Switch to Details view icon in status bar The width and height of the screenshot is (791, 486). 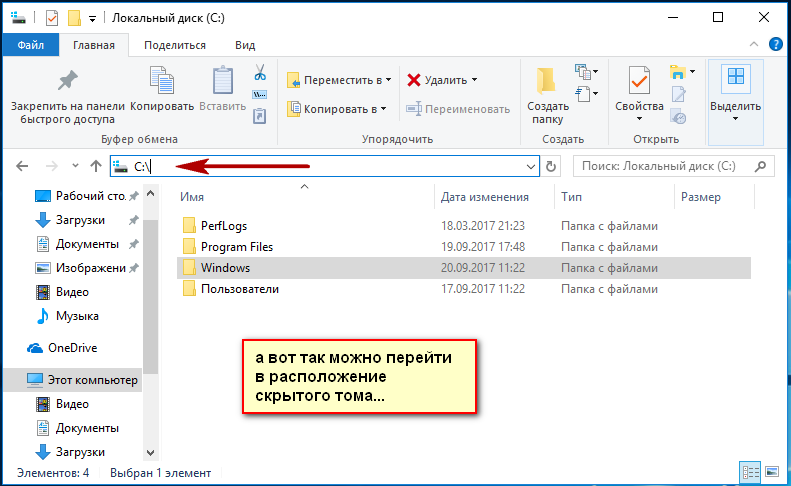coord(750,472)
